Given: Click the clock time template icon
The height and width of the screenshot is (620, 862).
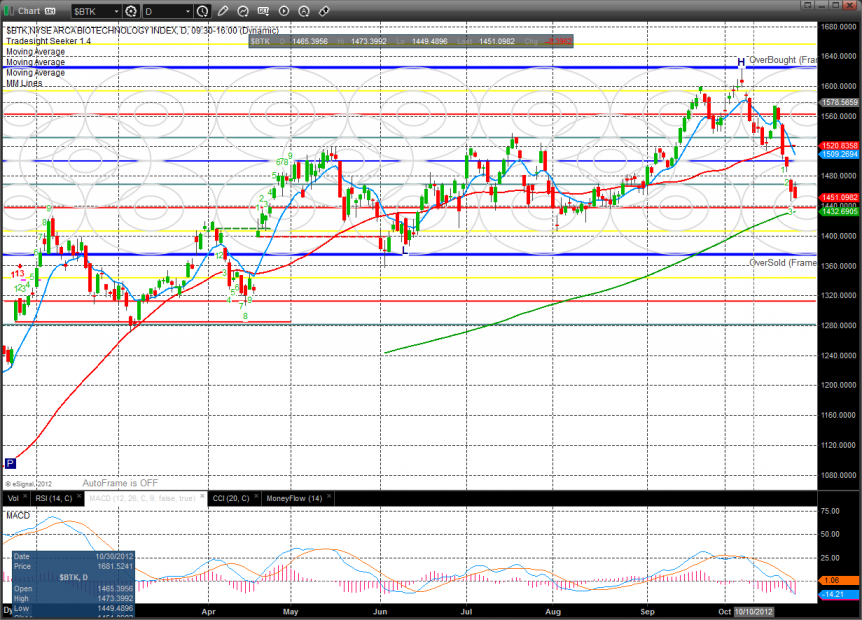Looking at the screenshot, I should [x=203, y=12].
